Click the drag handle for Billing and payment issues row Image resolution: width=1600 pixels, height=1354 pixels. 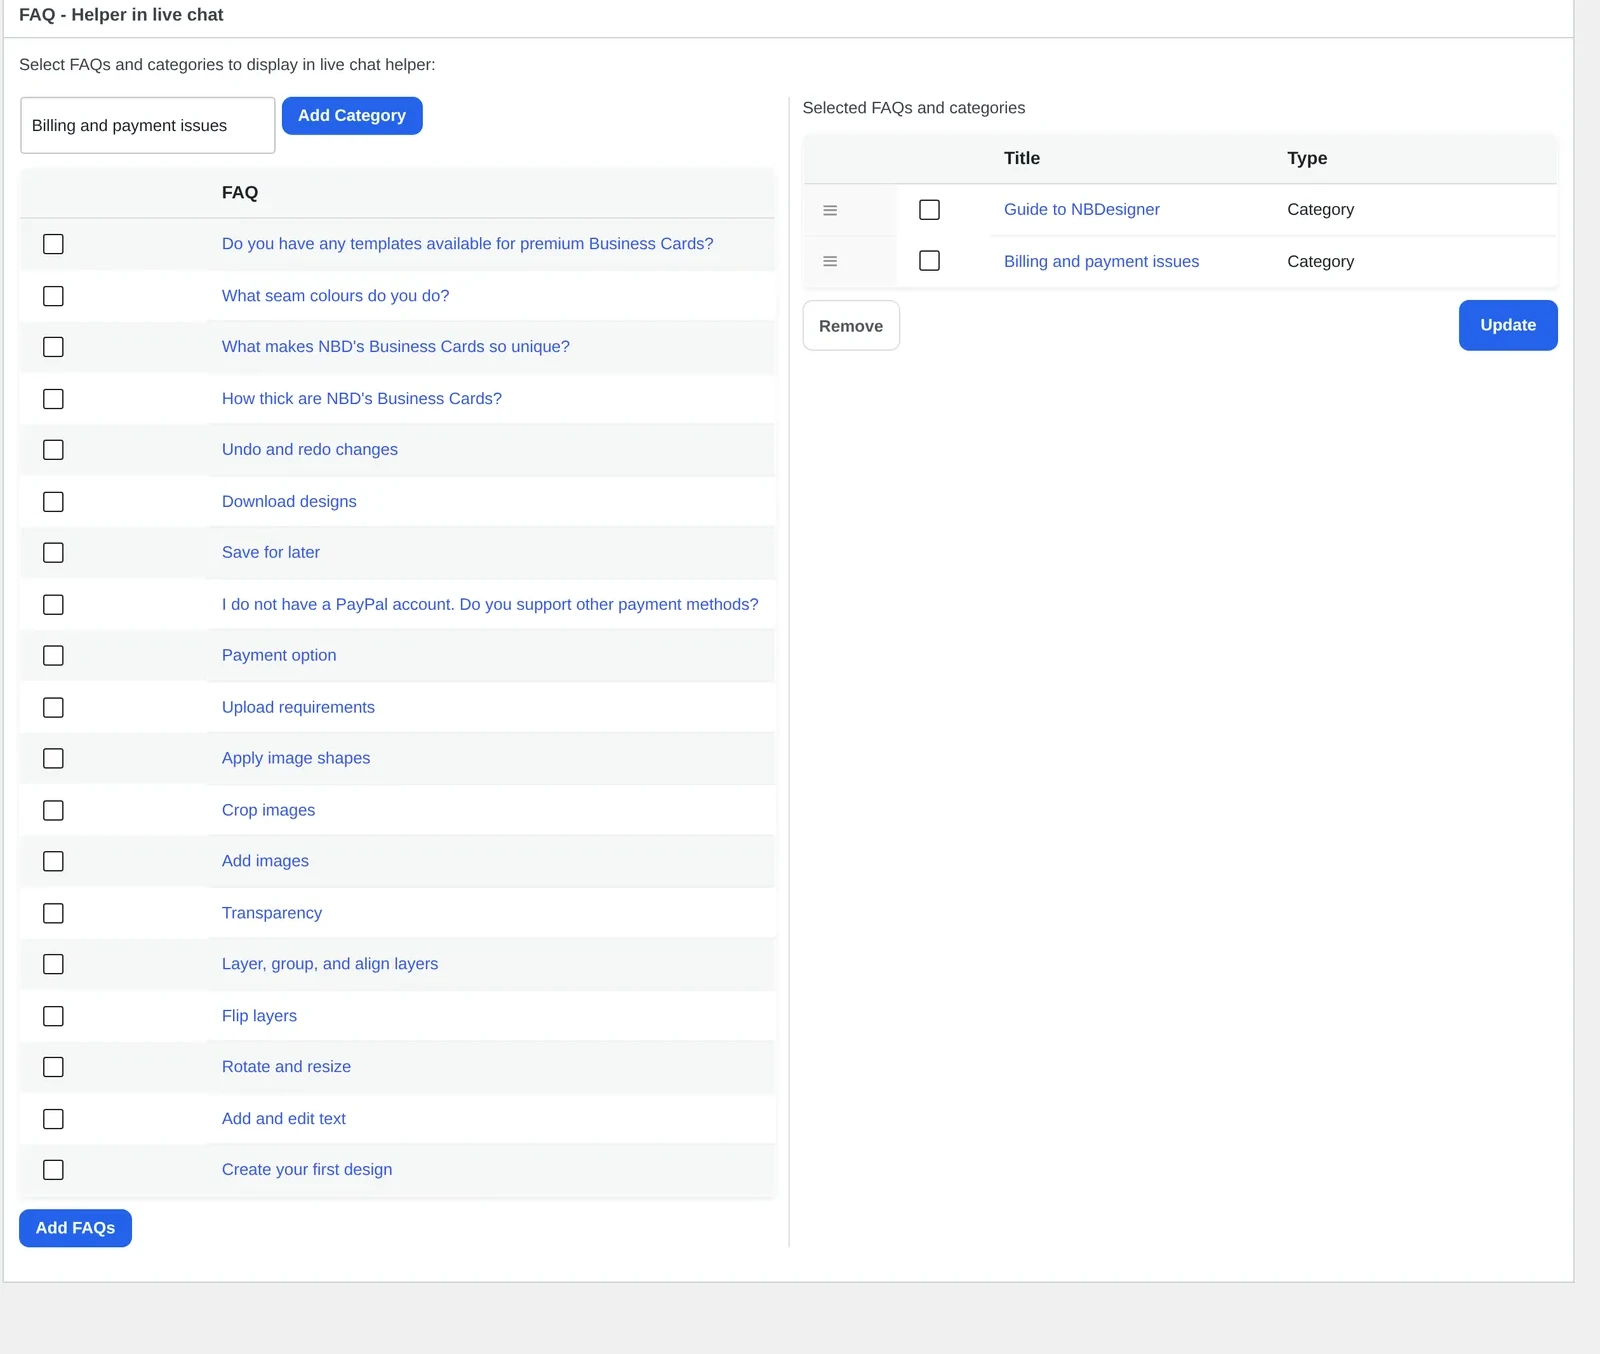830,261
